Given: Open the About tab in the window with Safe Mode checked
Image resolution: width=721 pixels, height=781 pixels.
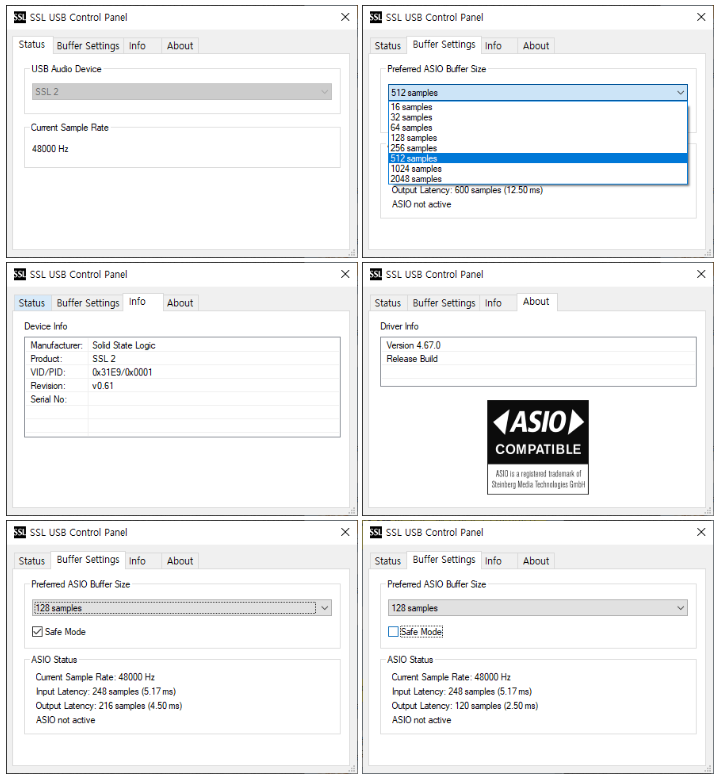Looking at the screenshot, I should pos(180,561).
